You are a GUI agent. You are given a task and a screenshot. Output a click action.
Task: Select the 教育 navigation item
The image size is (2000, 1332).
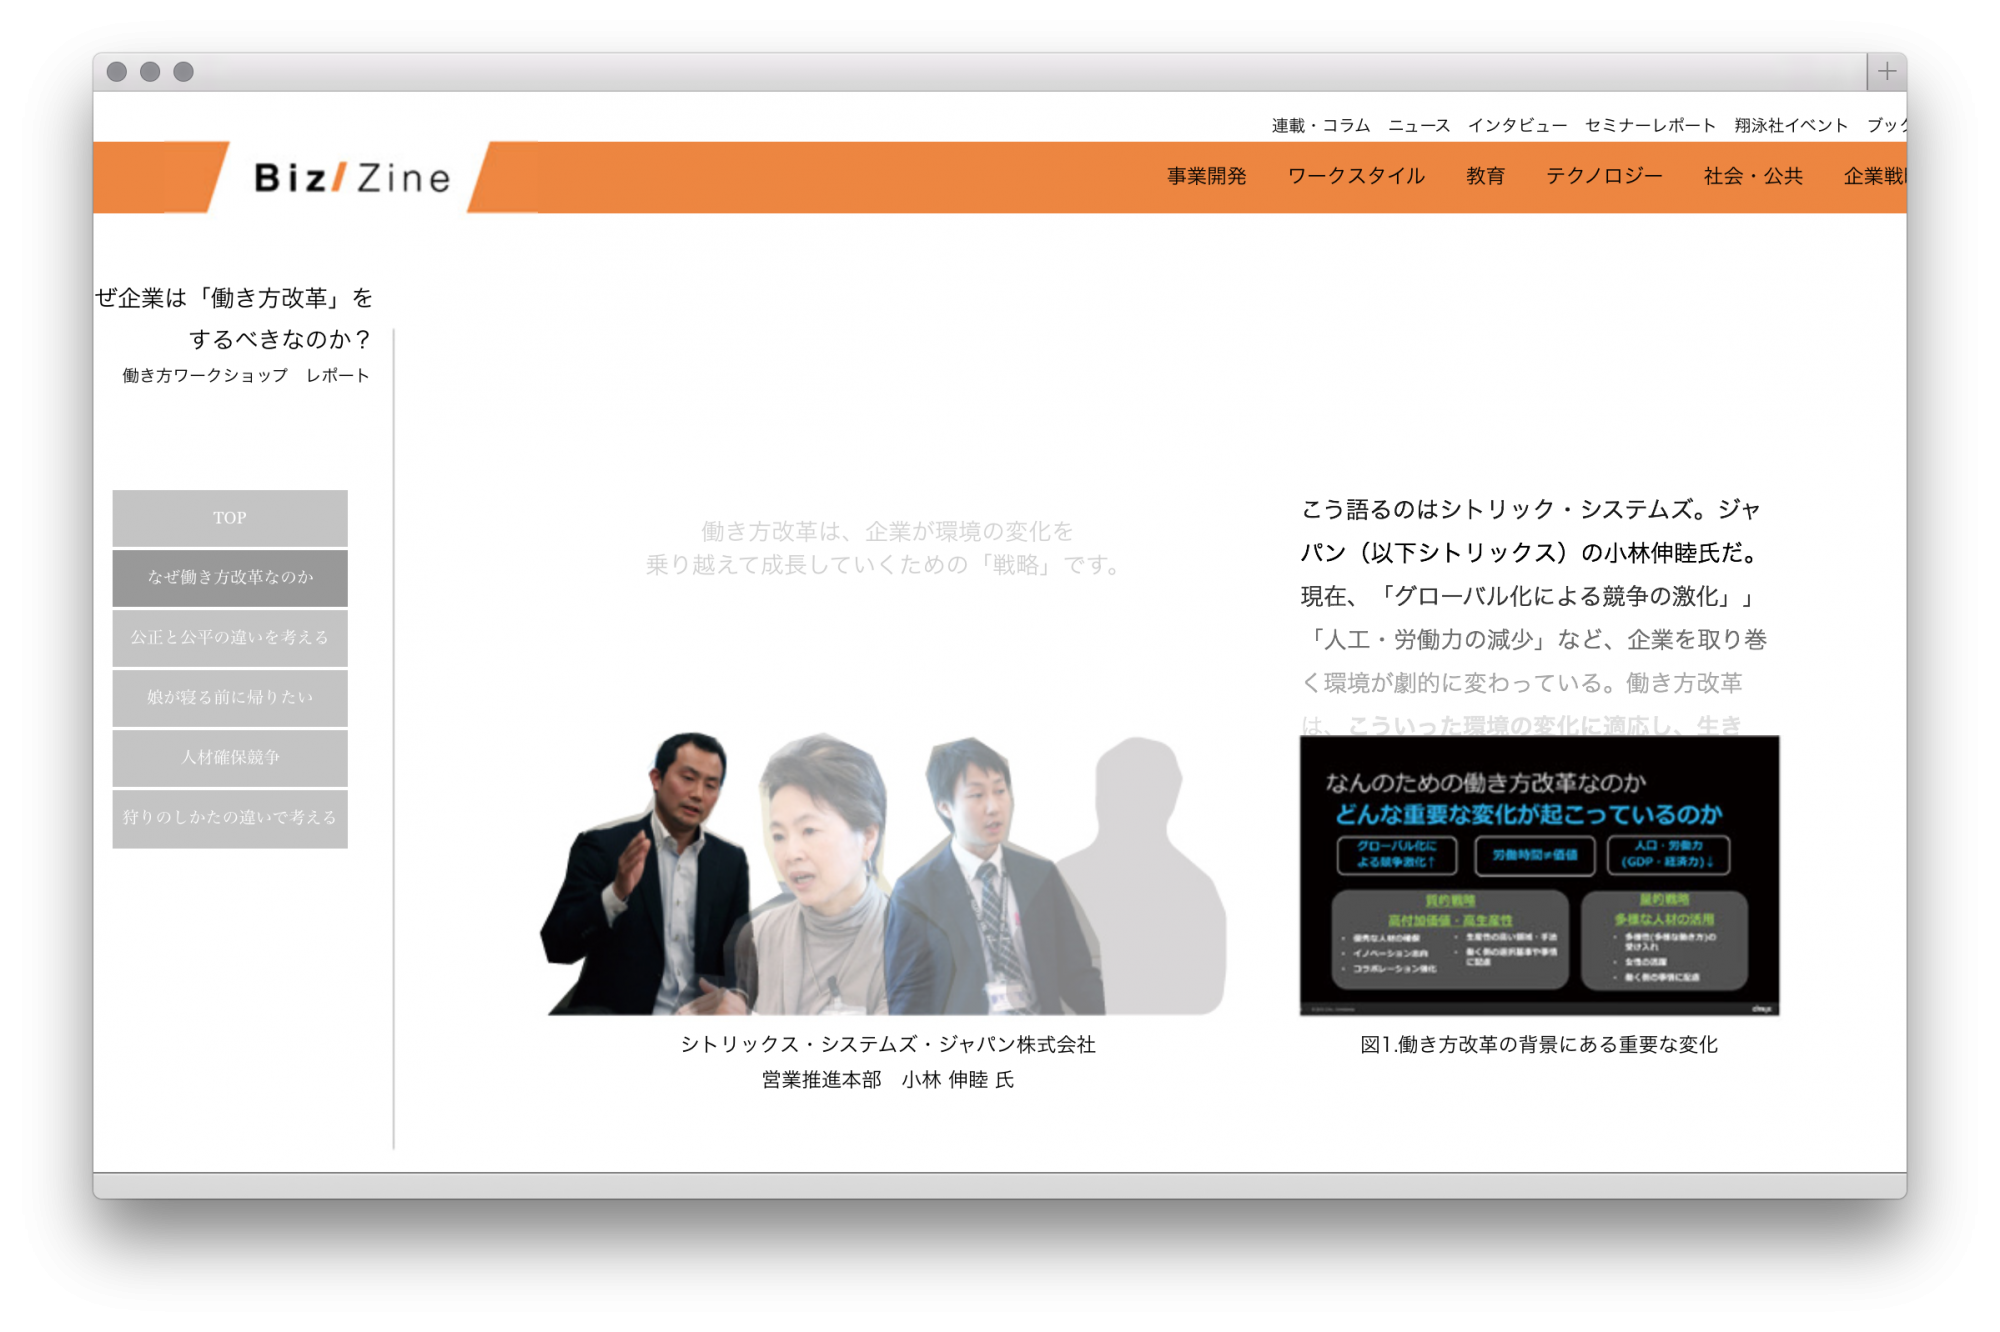1485,176
